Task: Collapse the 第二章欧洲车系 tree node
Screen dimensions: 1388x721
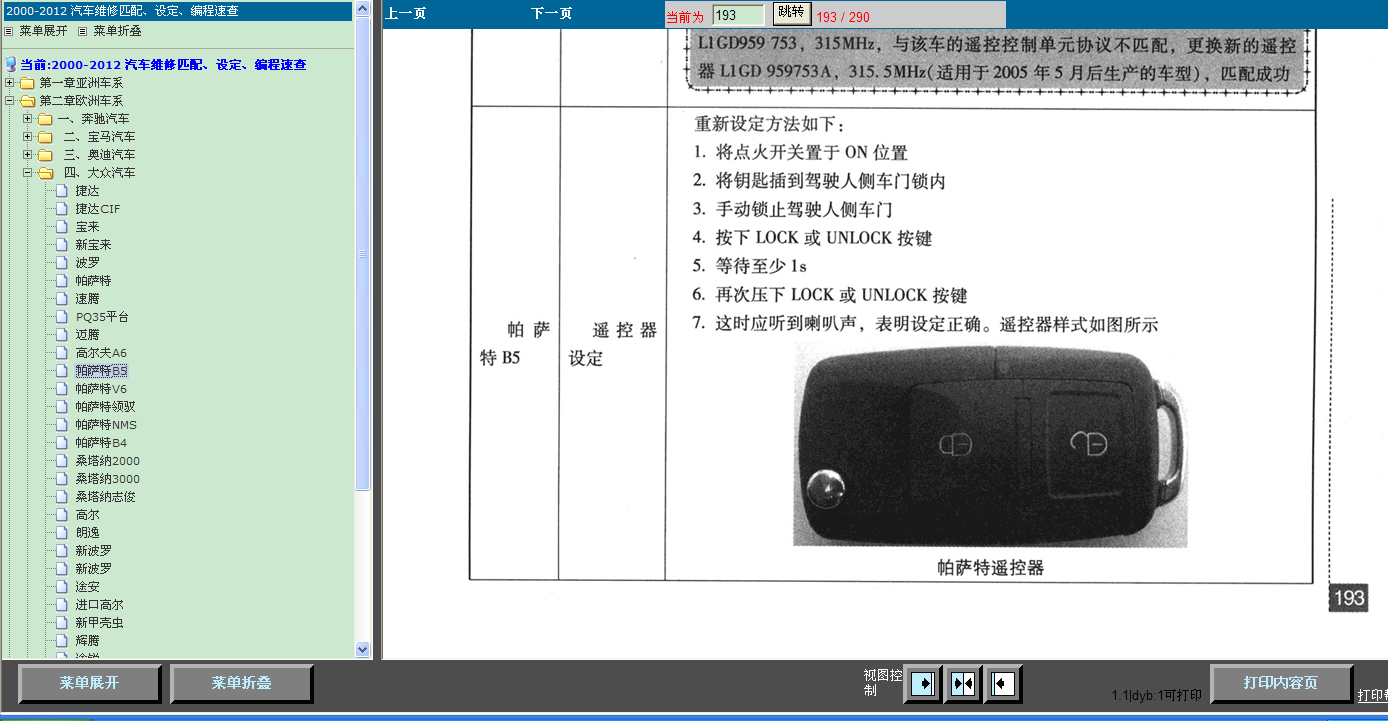Action: tap(10, 101)
